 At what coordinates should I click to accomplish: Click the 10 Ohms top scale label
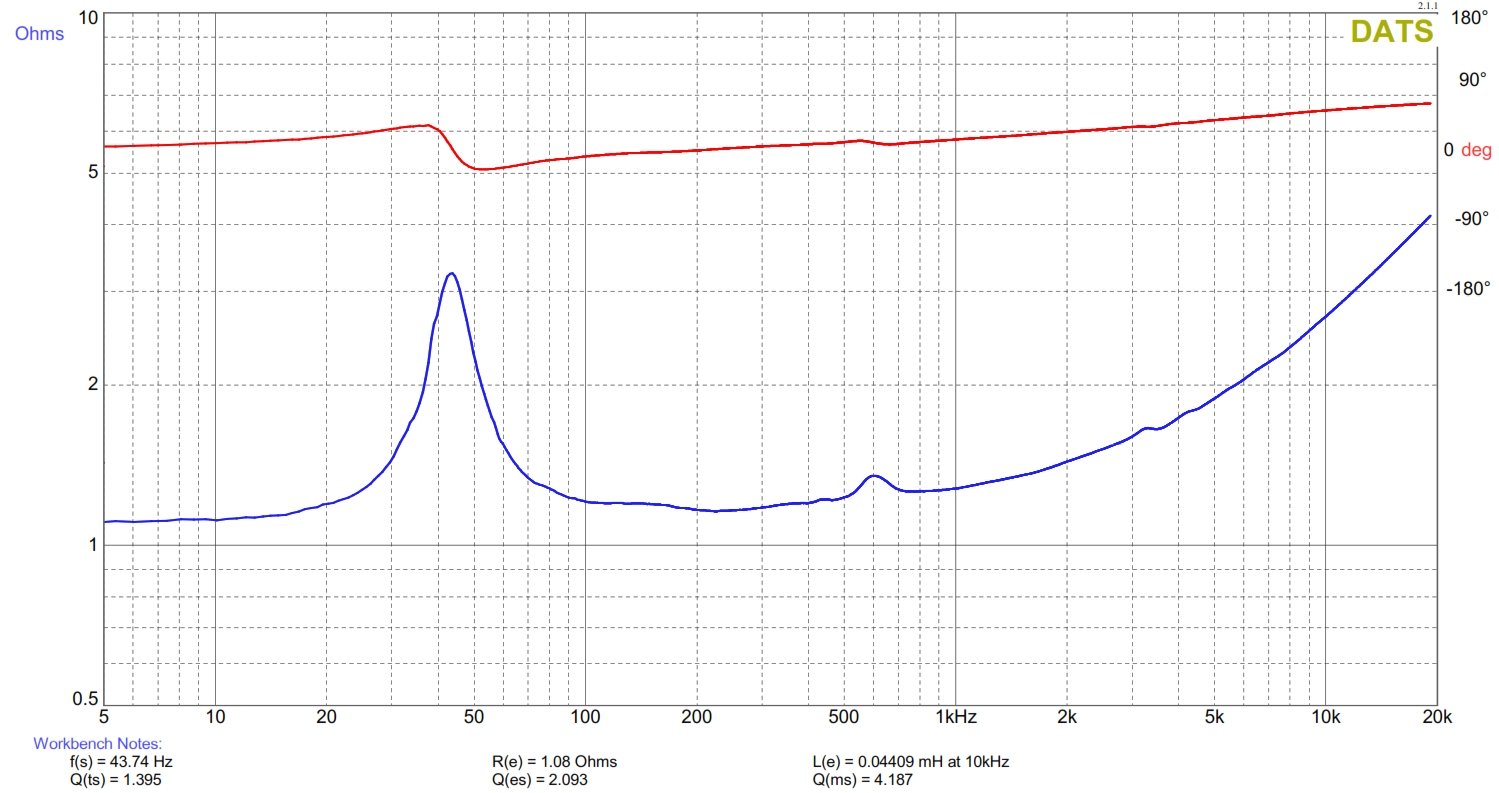point(87,18)
